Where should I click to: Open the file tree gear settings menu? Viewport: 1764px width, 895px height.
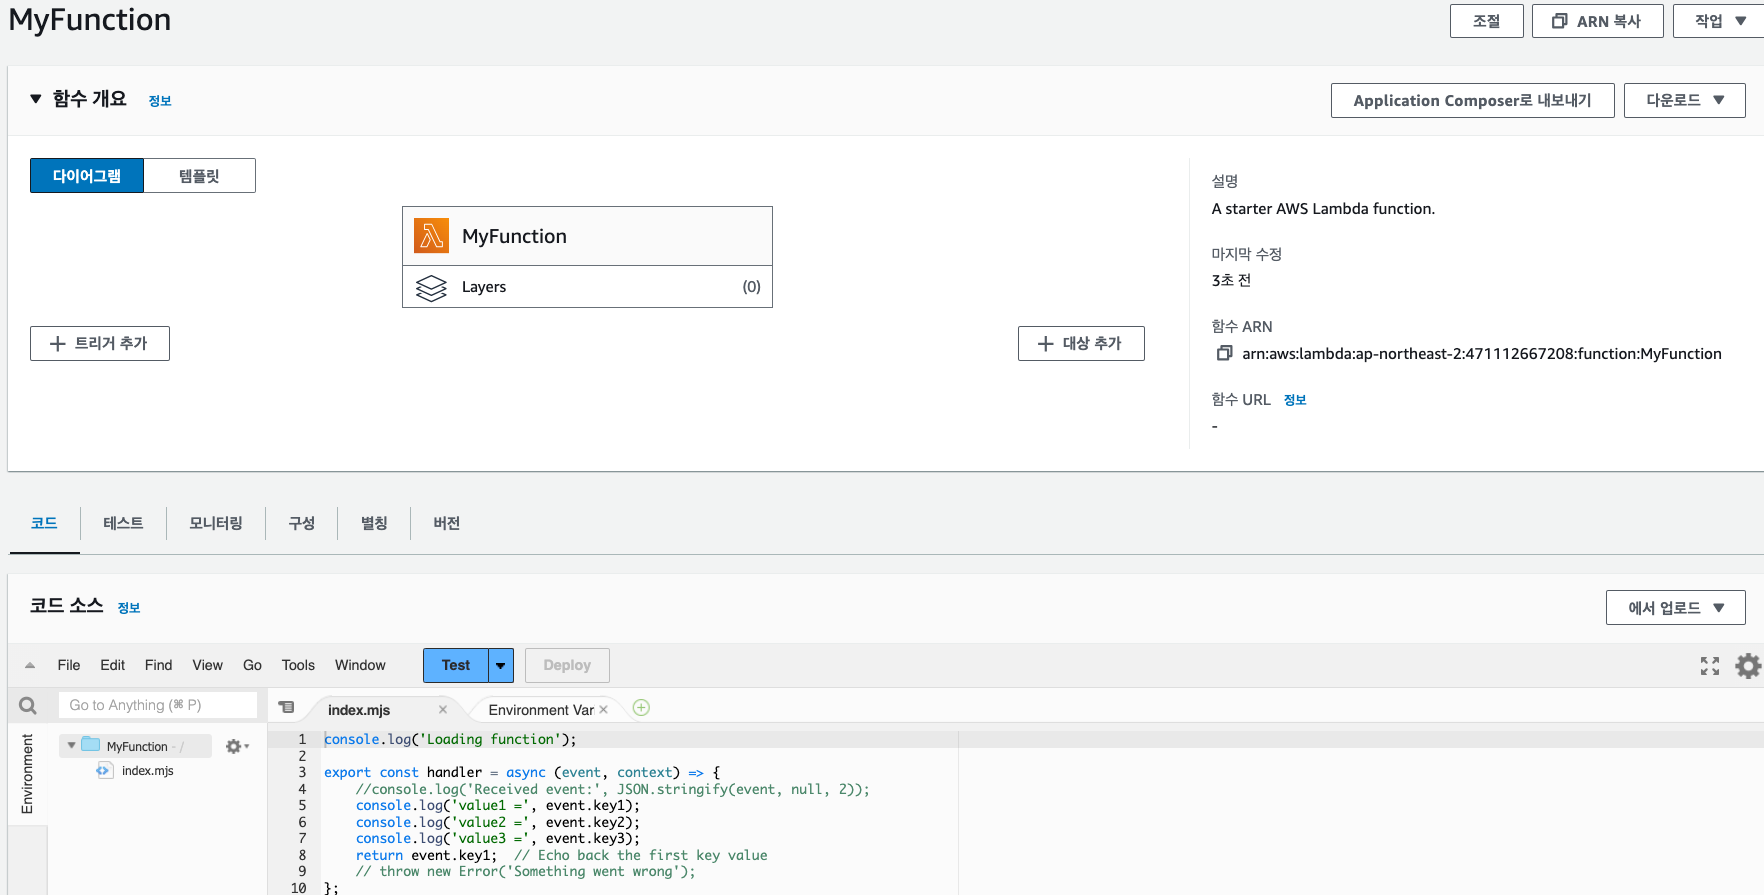click(x=237, y=747)
